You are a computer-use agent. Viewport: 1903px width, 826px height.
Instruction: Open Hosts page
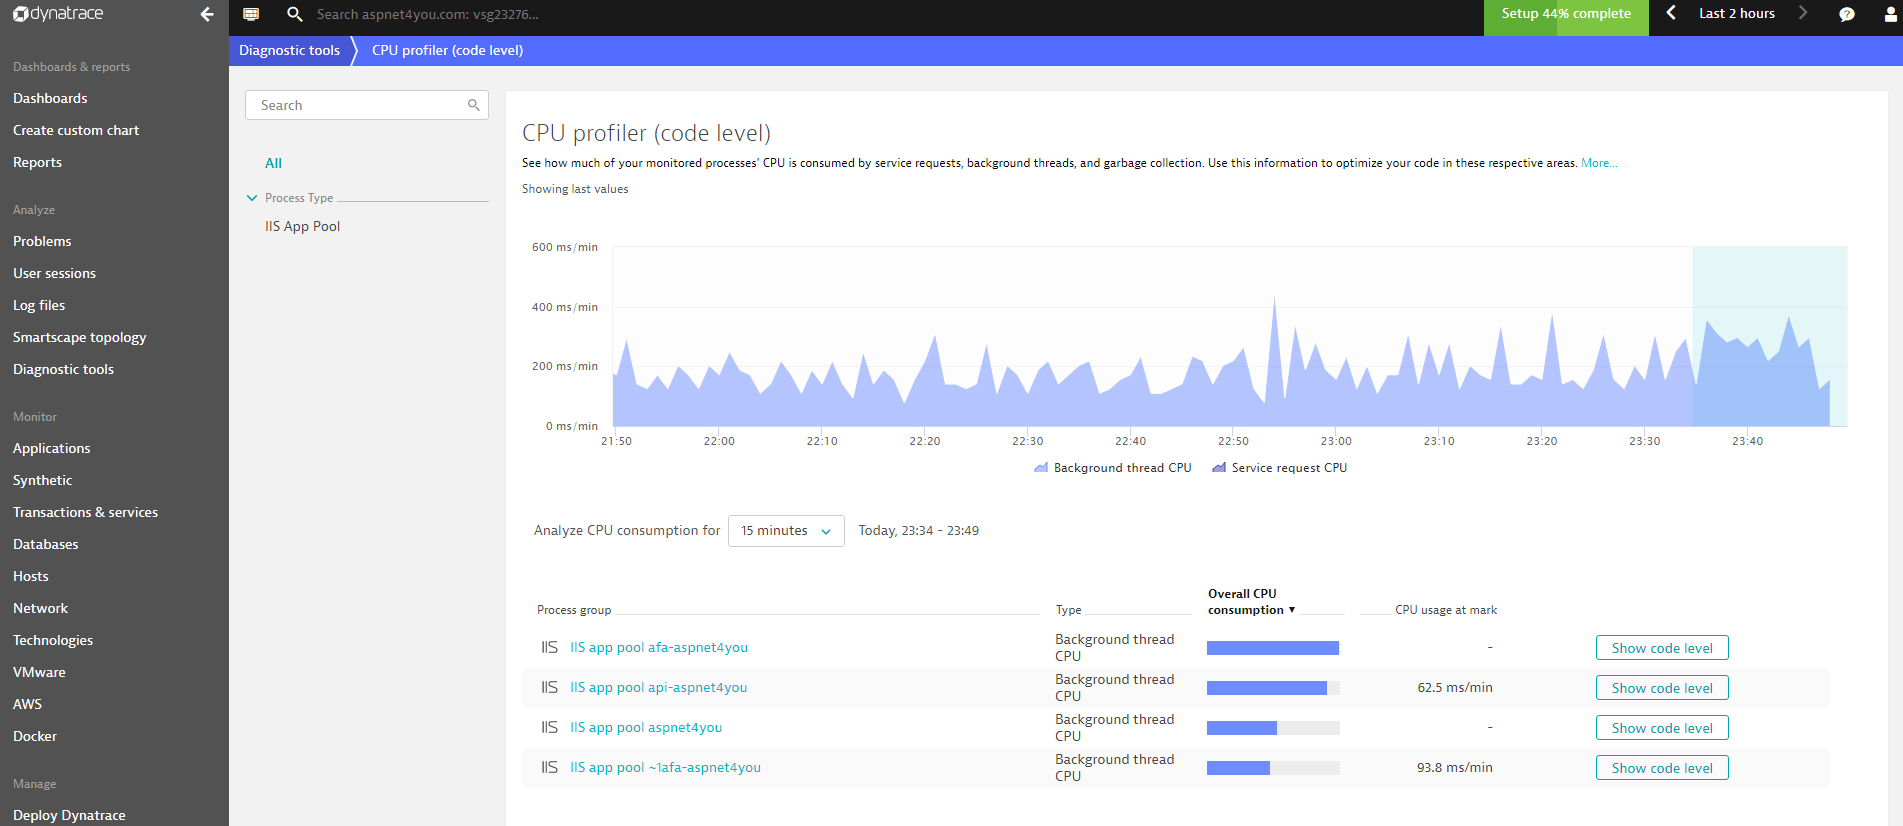(x=30, y=576)
